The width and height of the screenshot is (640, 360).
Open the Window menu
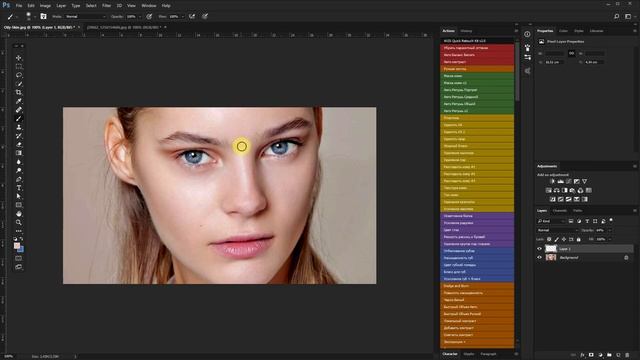[x=149, y=6]
